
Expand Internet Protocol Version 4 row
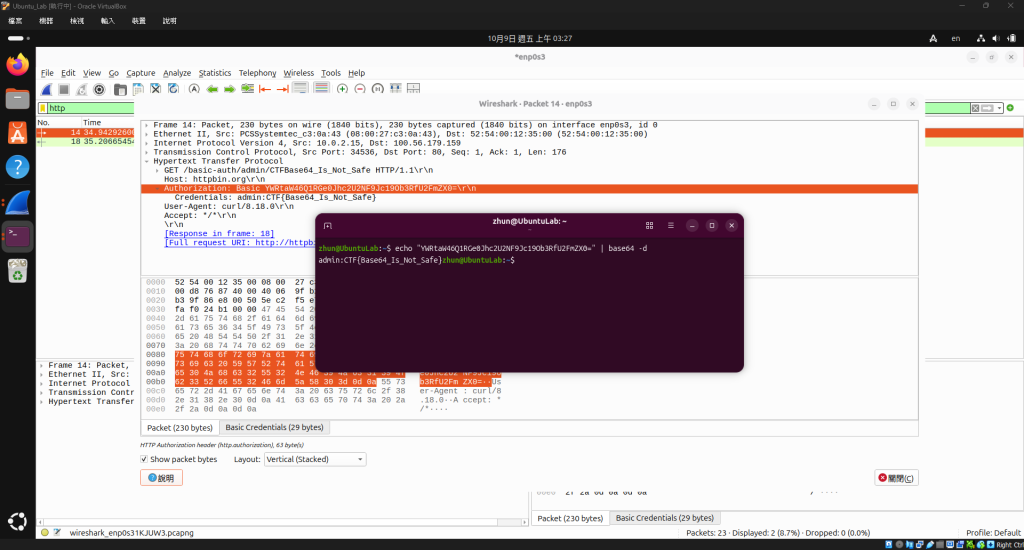[x=146, y=143]
